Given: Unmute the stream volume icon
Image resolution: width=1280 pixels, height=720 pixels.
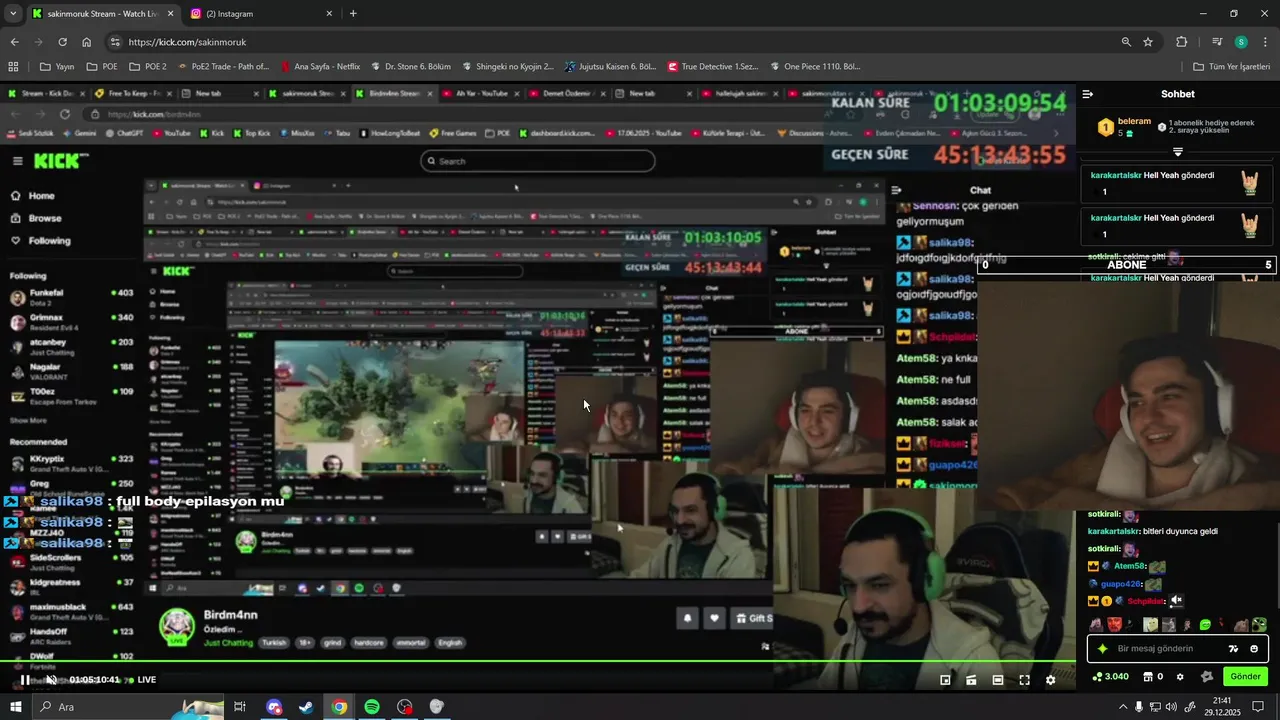Looking at the screenshot, I should [51, 680].
